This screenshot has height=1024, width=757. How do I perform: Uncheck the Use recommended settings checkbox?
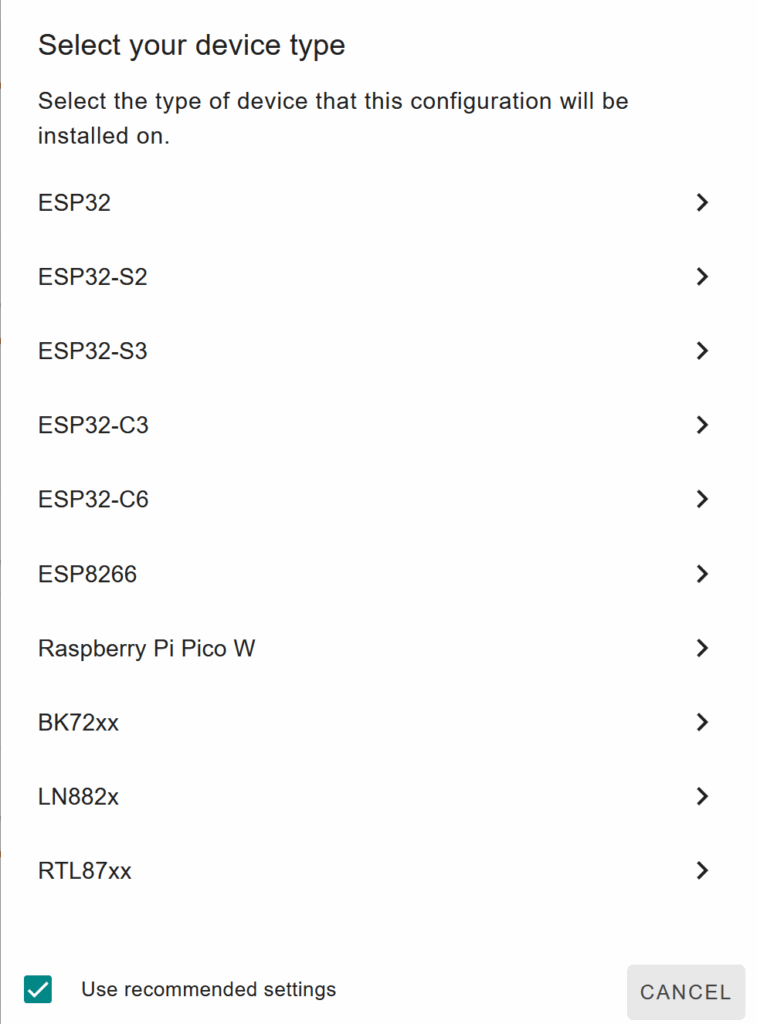pyautogui.click(x=38, y=990)
